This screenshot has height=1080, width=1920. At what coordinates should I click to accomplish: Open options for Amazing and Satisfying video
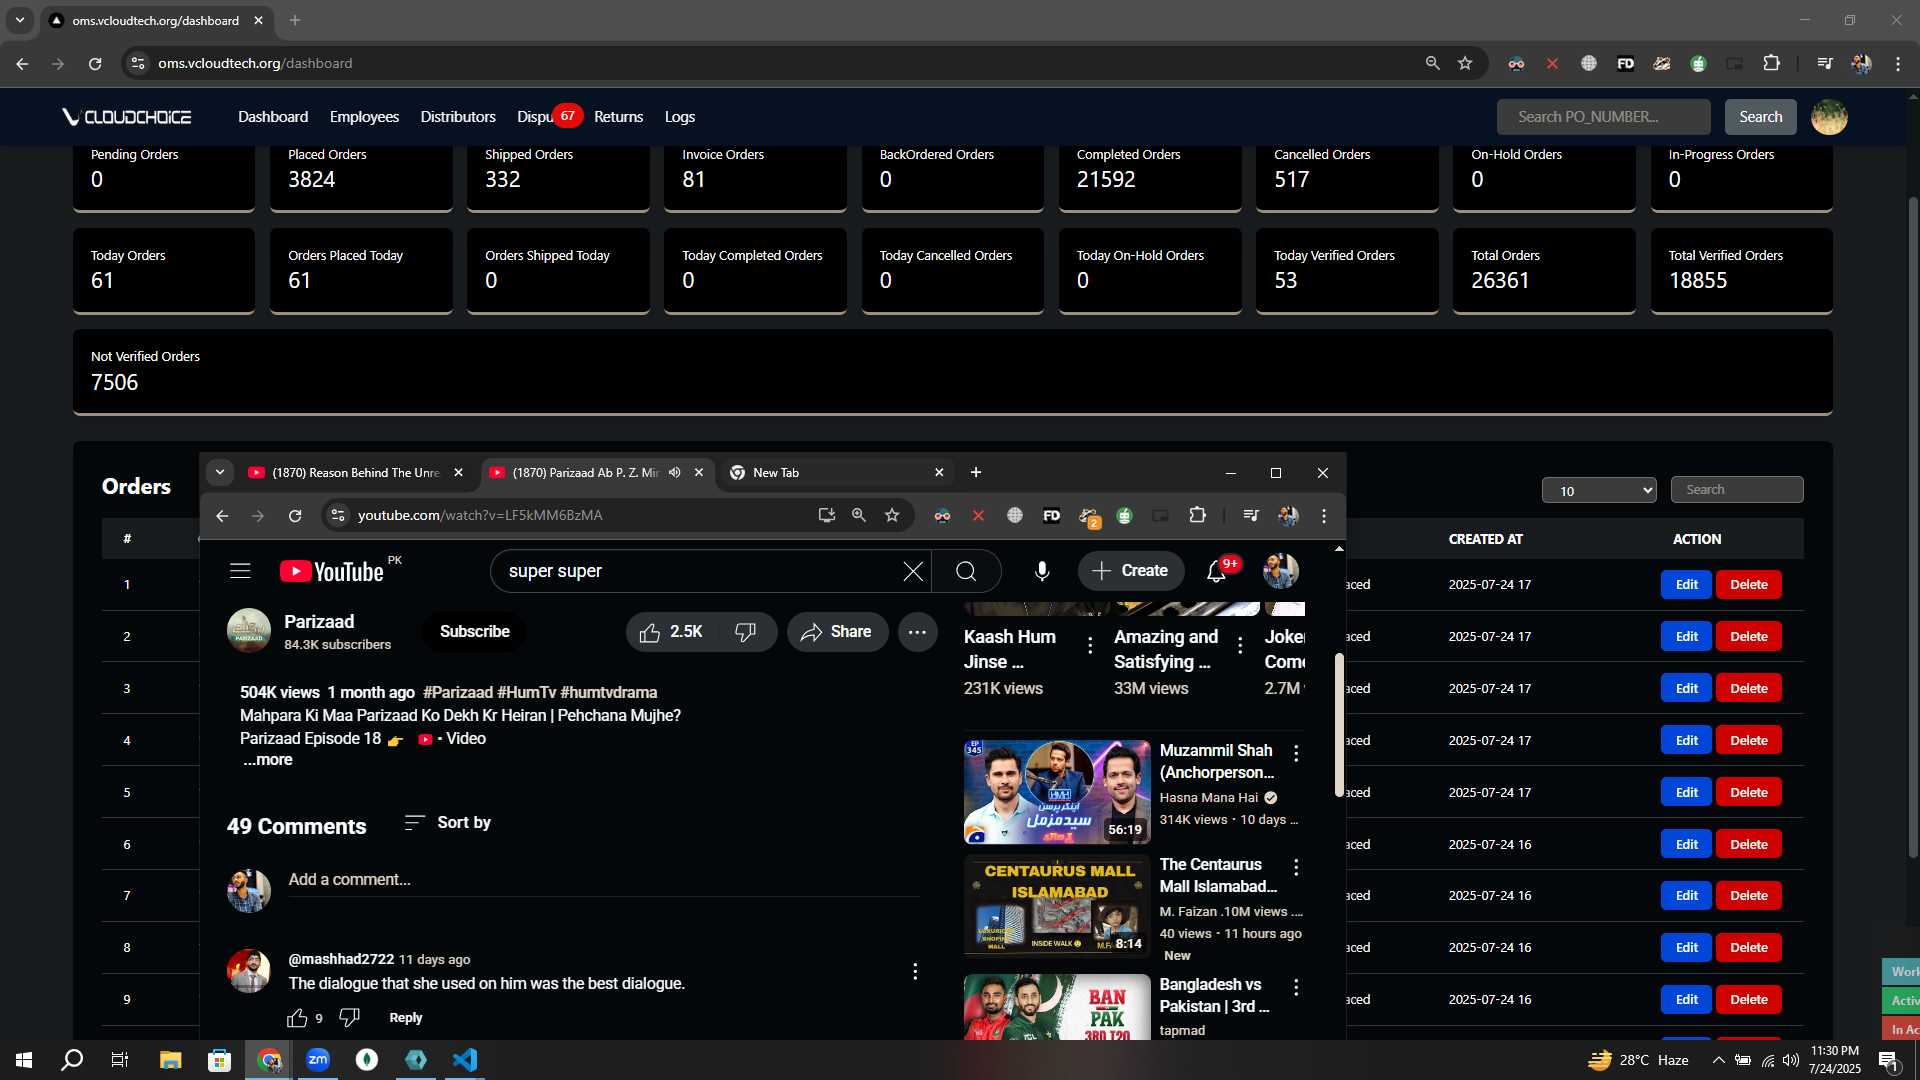click(x=1240, y=646)
